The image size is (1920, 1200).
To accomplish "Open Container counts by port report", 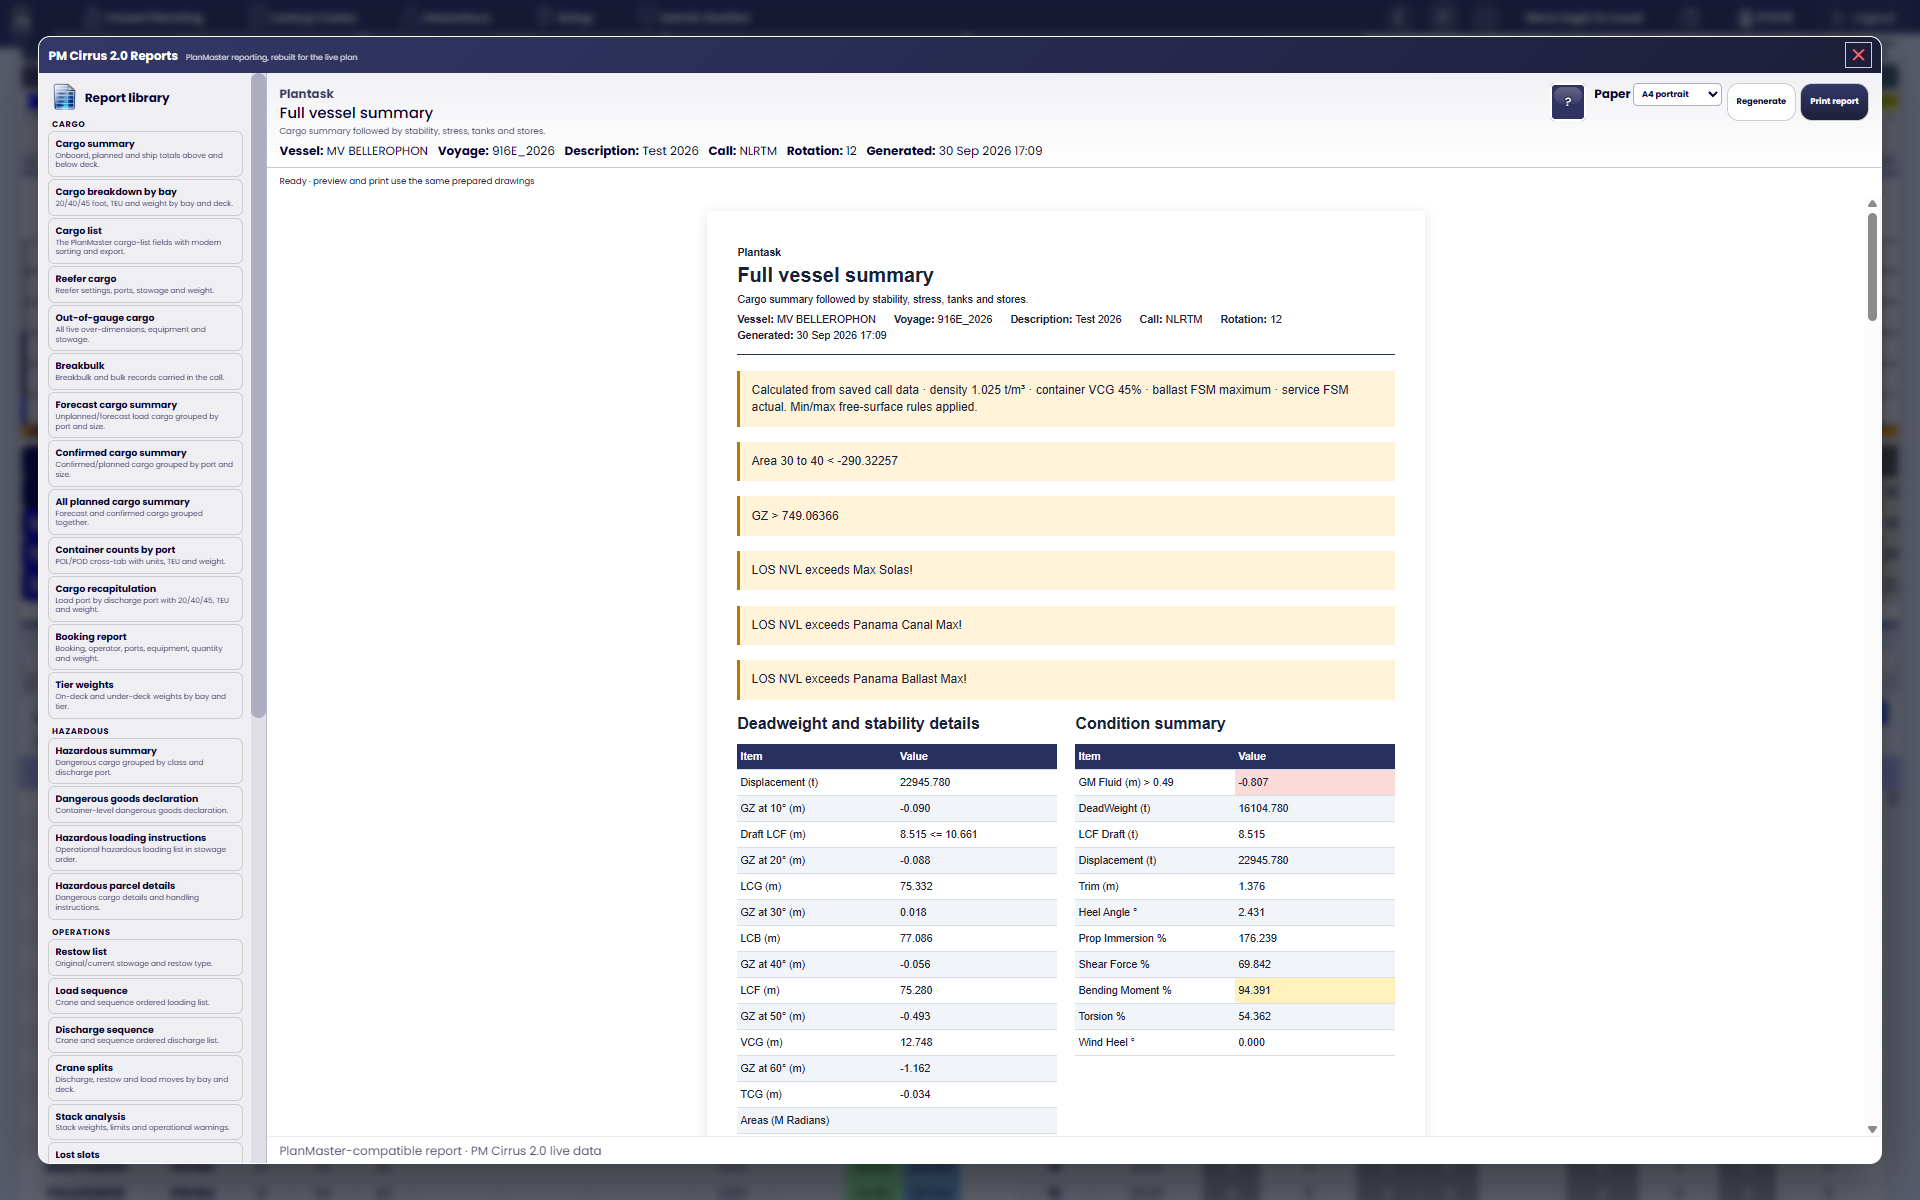I will coord(145,555).
